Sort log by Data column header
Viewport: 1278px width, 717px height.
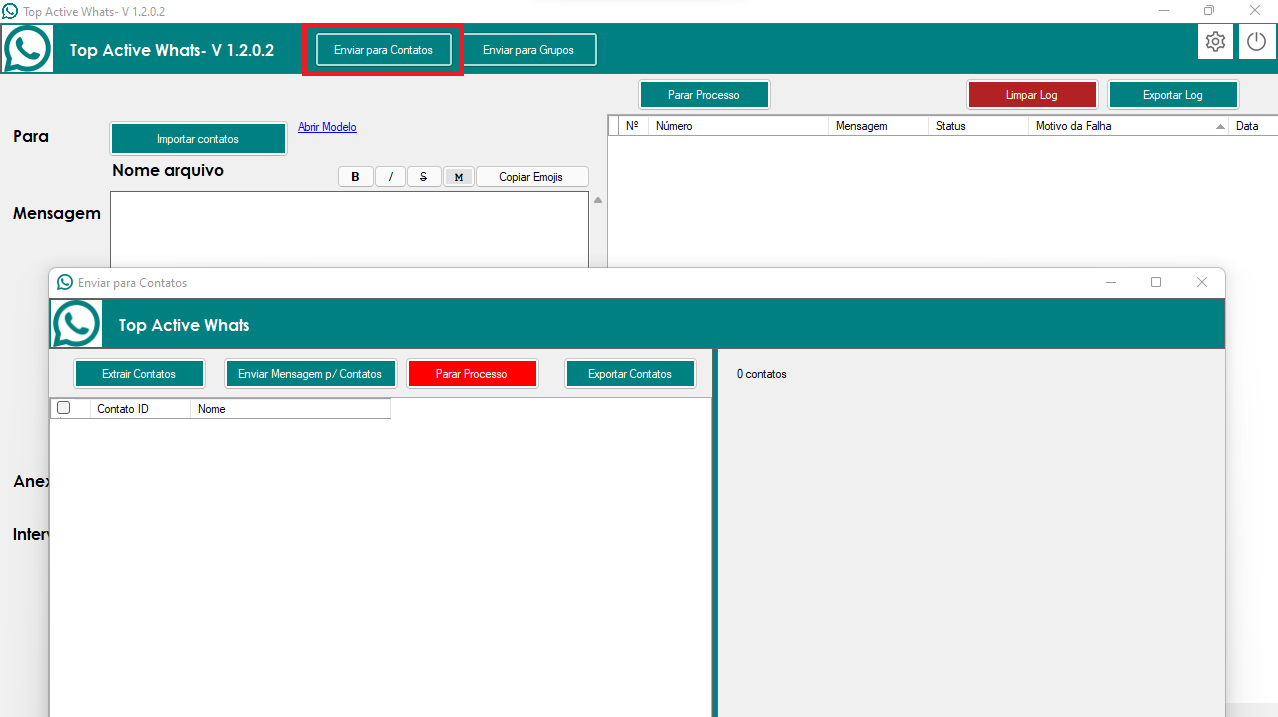click(1253, 126)
